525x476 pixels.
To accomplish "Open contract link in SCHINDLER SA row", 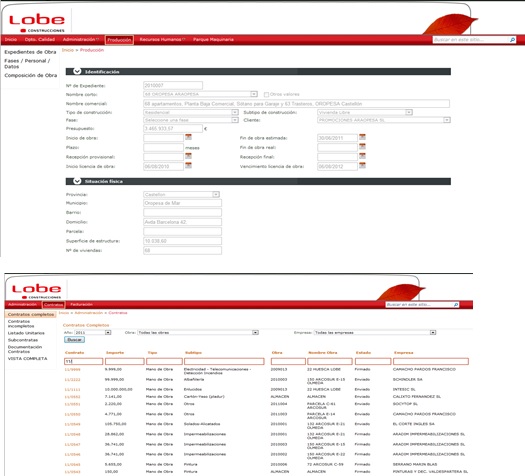I will click(72, 380).
